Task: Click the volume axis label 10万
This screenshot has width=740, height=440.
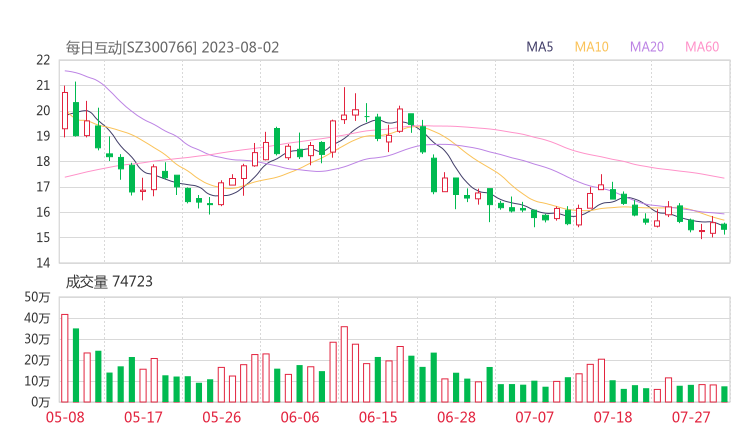Action: 37,381
